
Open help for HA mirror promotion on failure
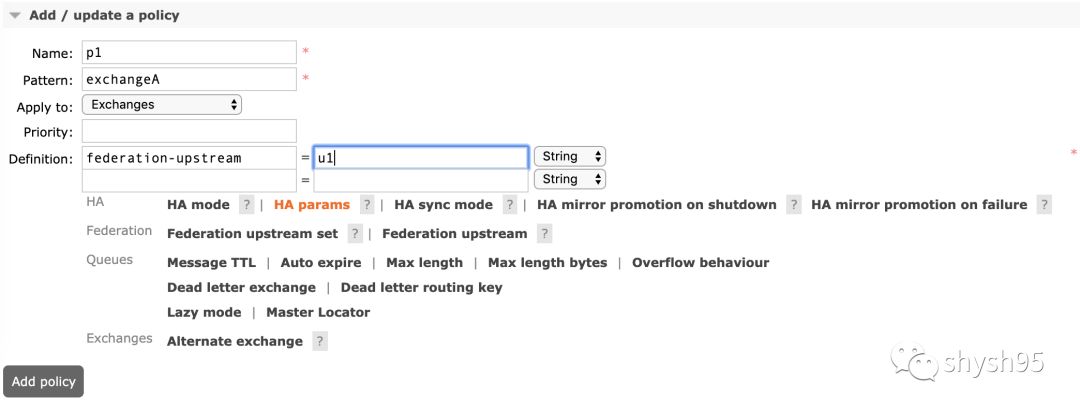click(1044, 205)
